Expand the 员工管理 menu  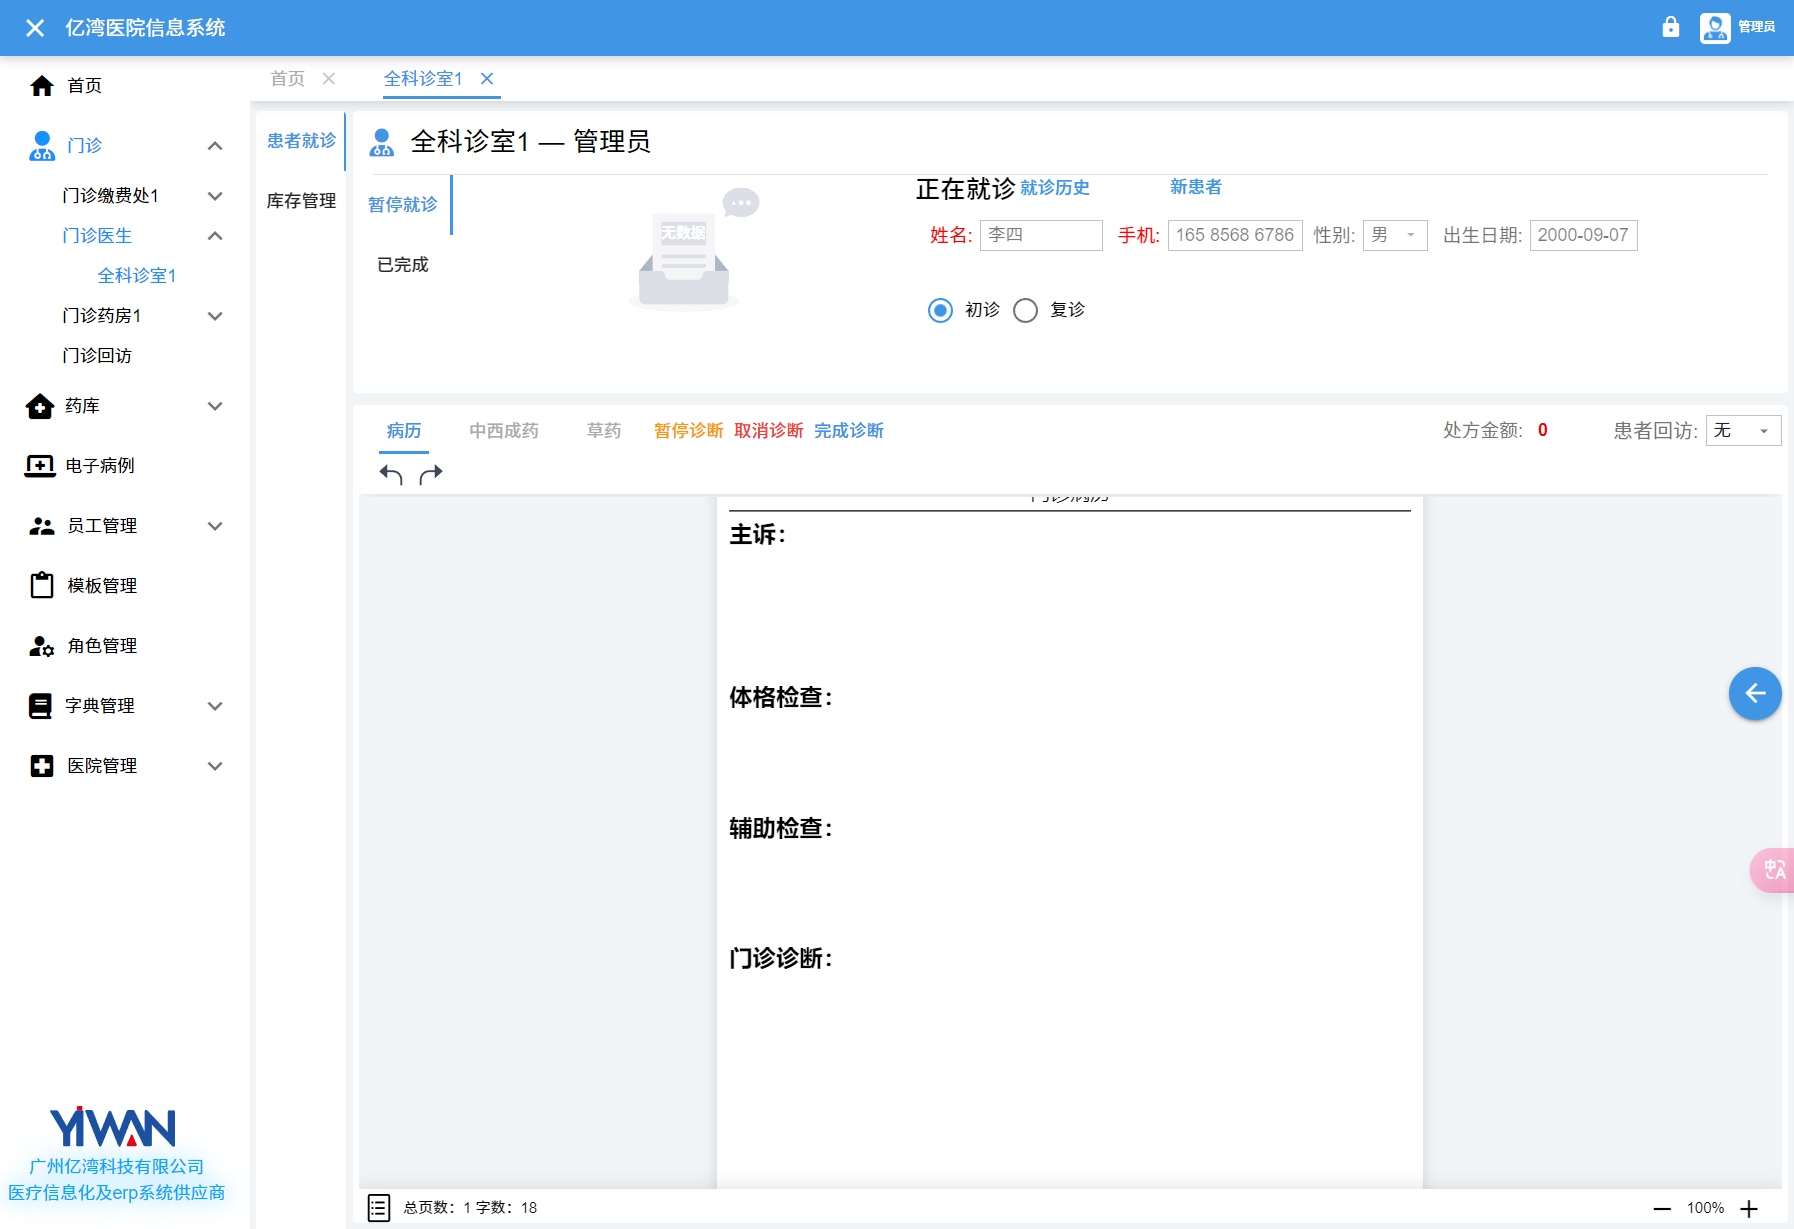tap(215, 526)
